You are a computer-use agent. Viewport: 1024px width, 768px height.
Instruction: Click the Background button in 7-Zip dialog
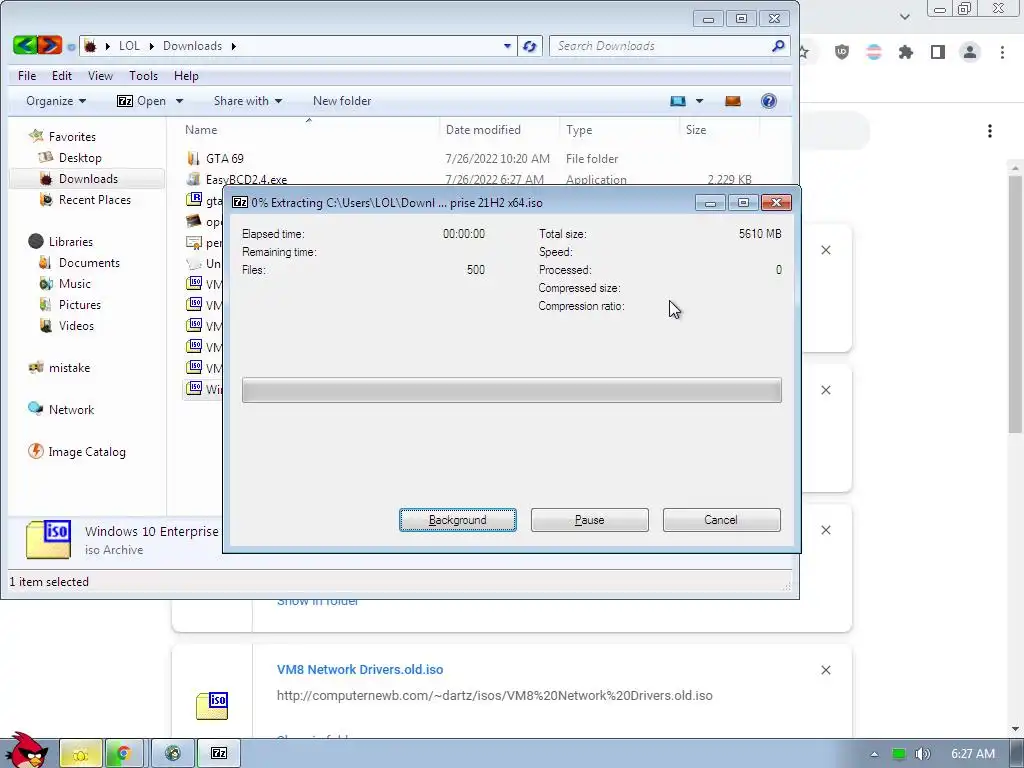[458, 520]
